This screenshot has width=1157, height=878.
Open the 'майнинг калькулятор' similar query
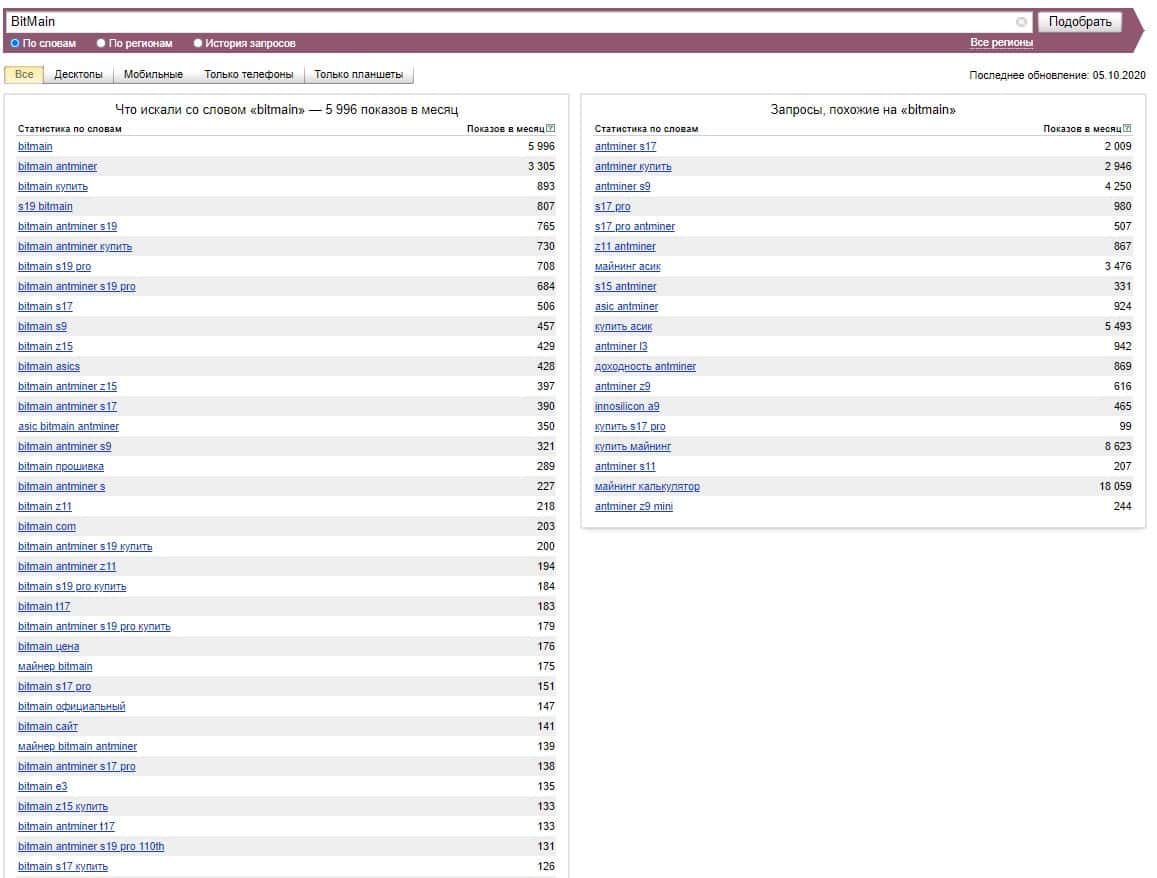pyautogui.click(x=647, y=486)
